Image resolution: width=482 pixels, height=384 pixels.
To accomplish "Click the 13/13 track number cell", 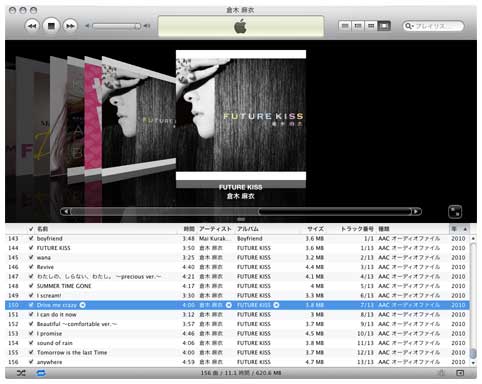I will pos(365,362).
